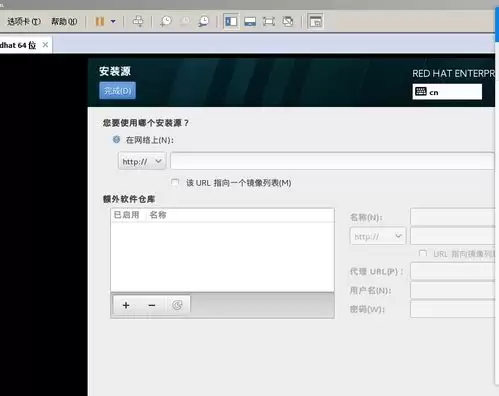This screenshot has height=396, width=499.
Task: Open the snapshot manager icon
Action: pyautogui.click(x=203, y=22)
